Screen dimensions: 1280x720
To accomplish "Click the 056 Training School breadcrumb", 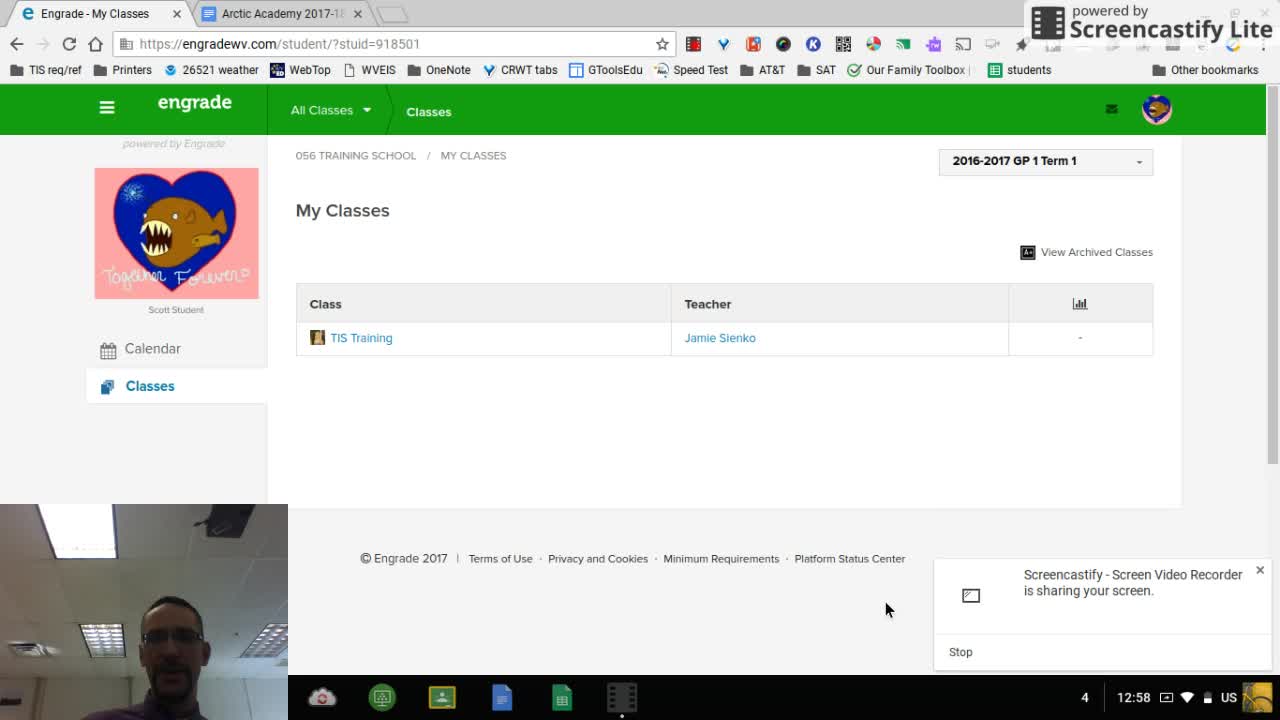I will (356, 156).
